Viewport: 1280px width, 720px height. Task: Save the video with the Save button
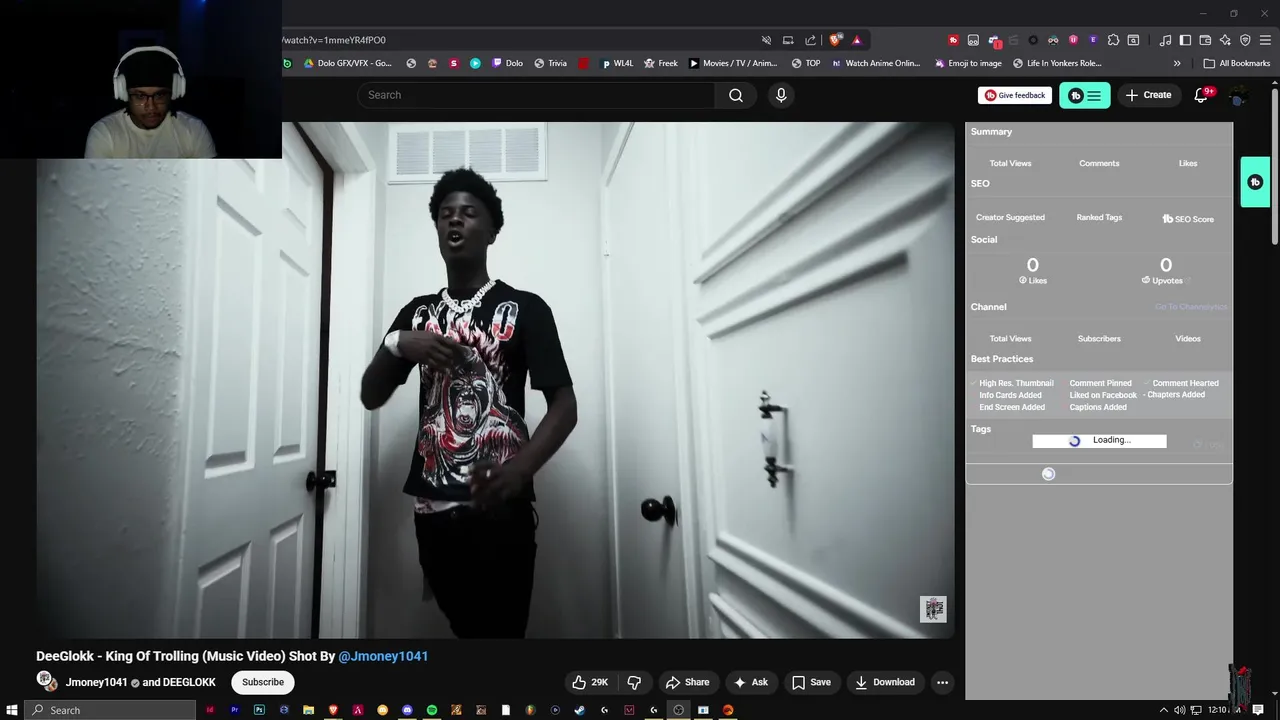(x=811, y=682)
